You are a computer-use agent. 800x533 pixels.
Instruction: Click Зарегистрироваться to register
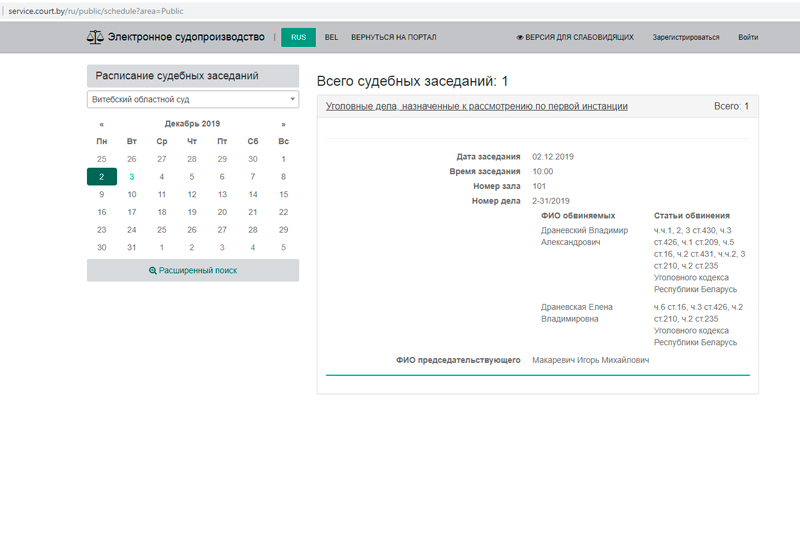(685, 38)
